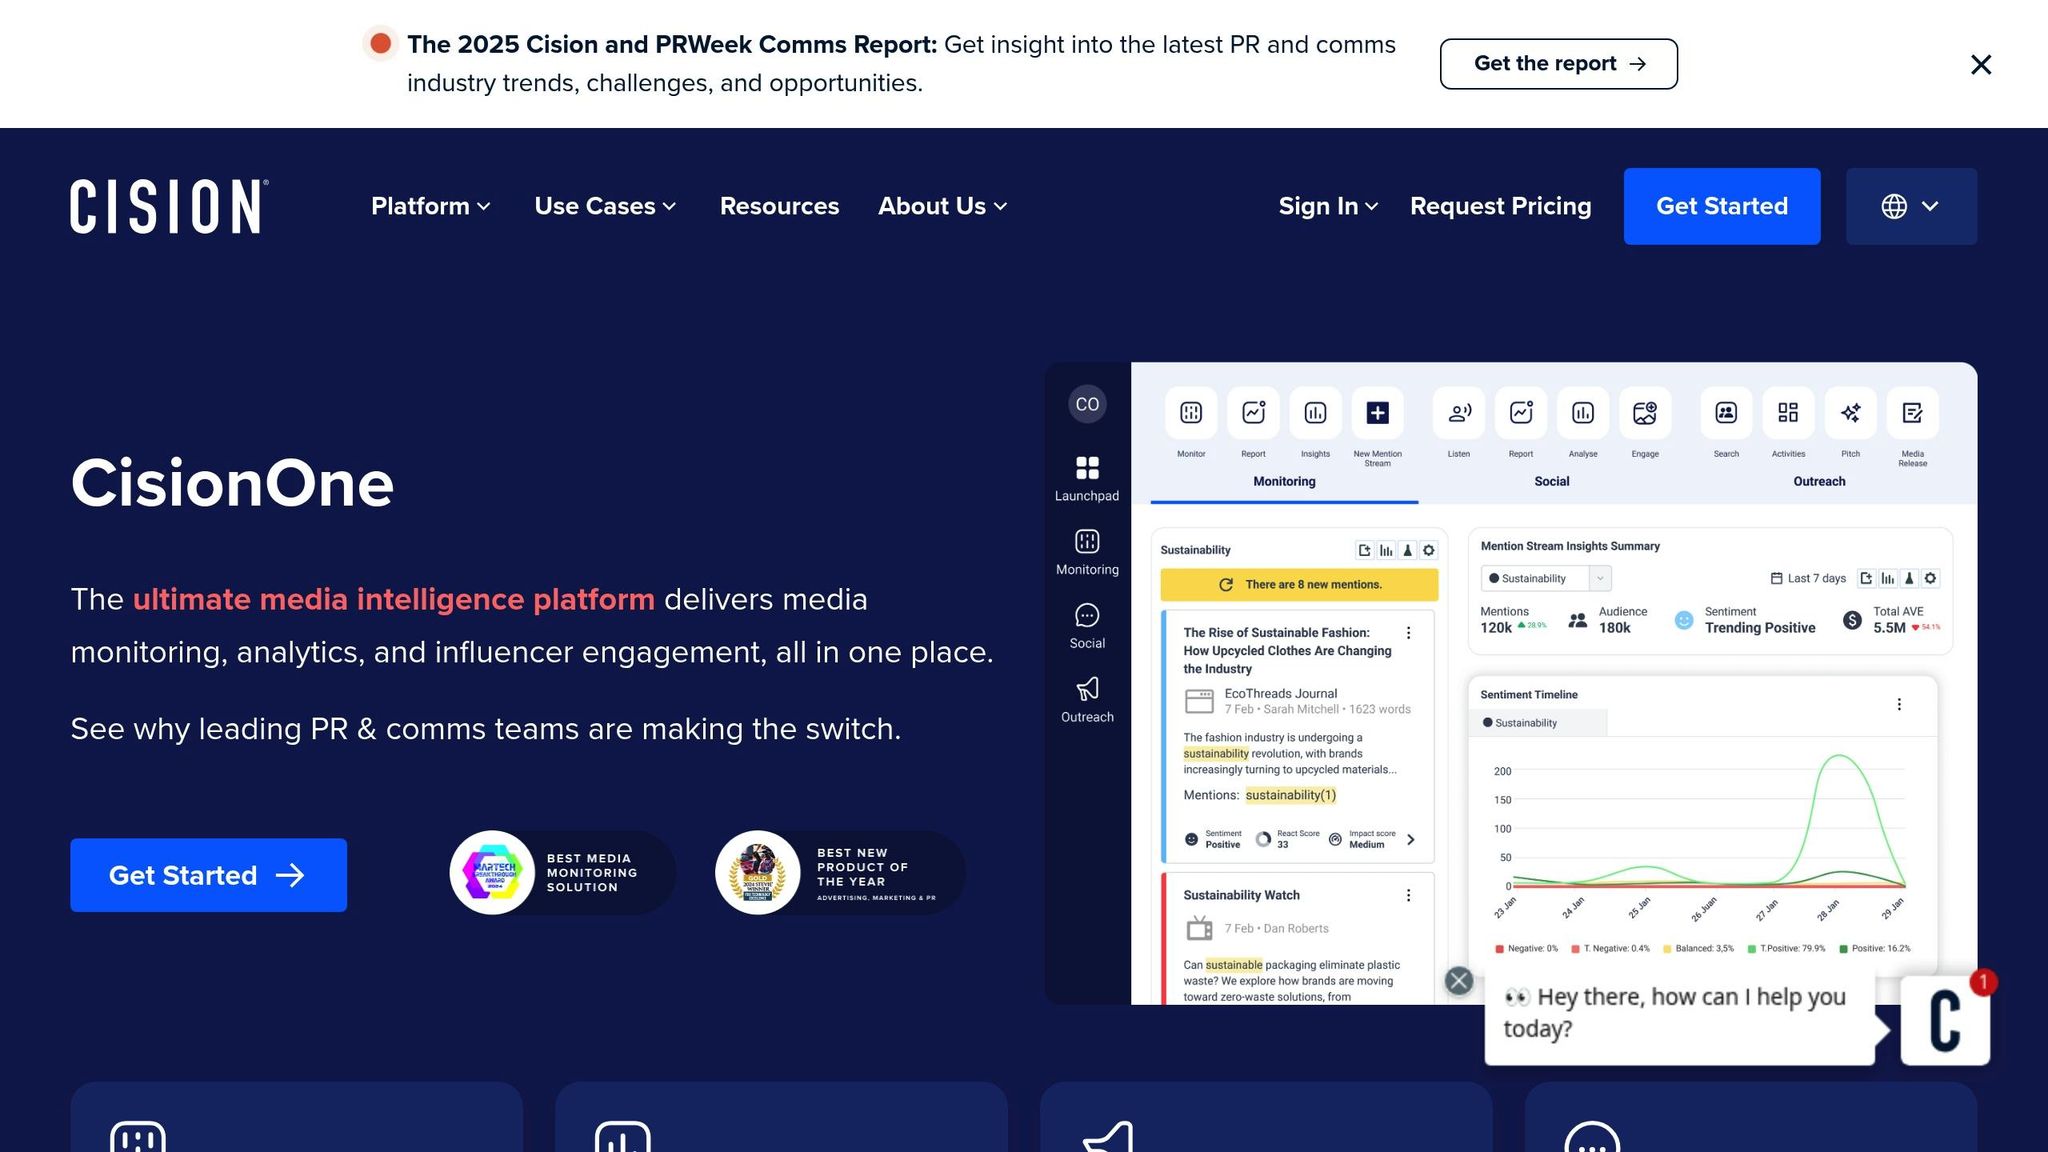Click the hero Get Started arrow button
Viewport: 2048px width, 1152px height.
point(208,875)
